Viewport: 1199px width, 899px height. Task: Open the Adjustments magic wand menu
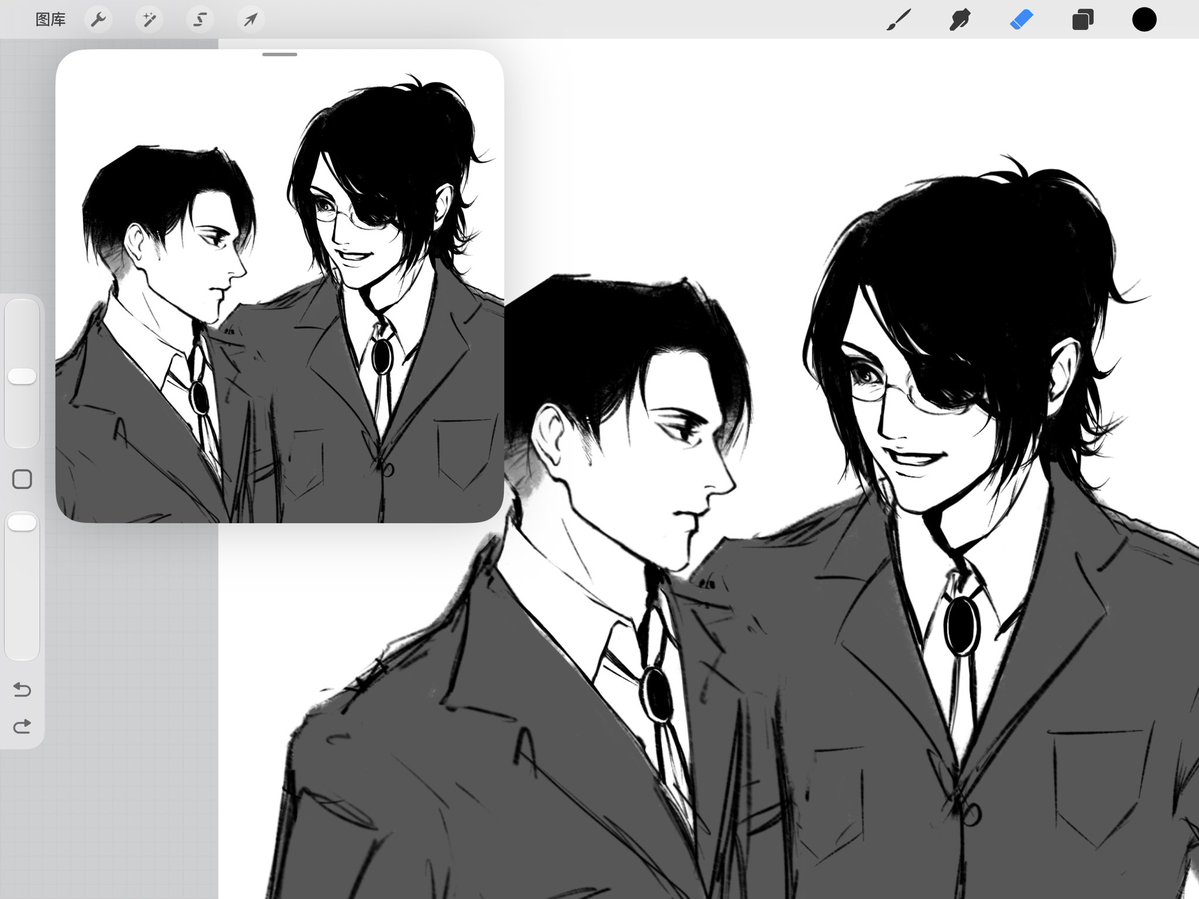[149, 19]
